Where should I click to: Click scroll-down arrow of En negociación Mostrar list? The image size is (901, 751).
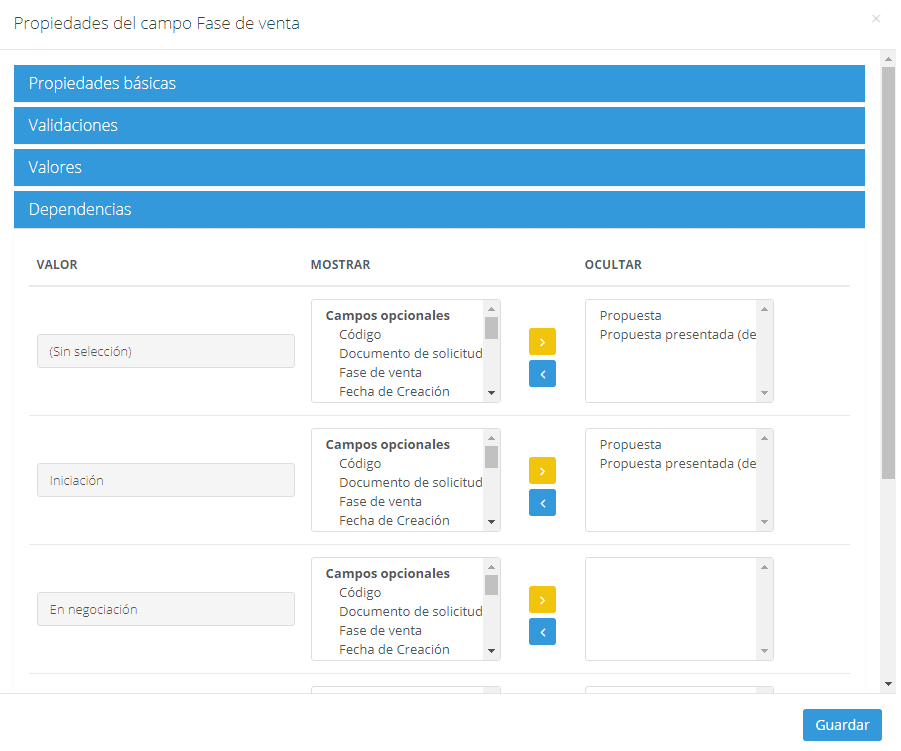coord(491,651)
